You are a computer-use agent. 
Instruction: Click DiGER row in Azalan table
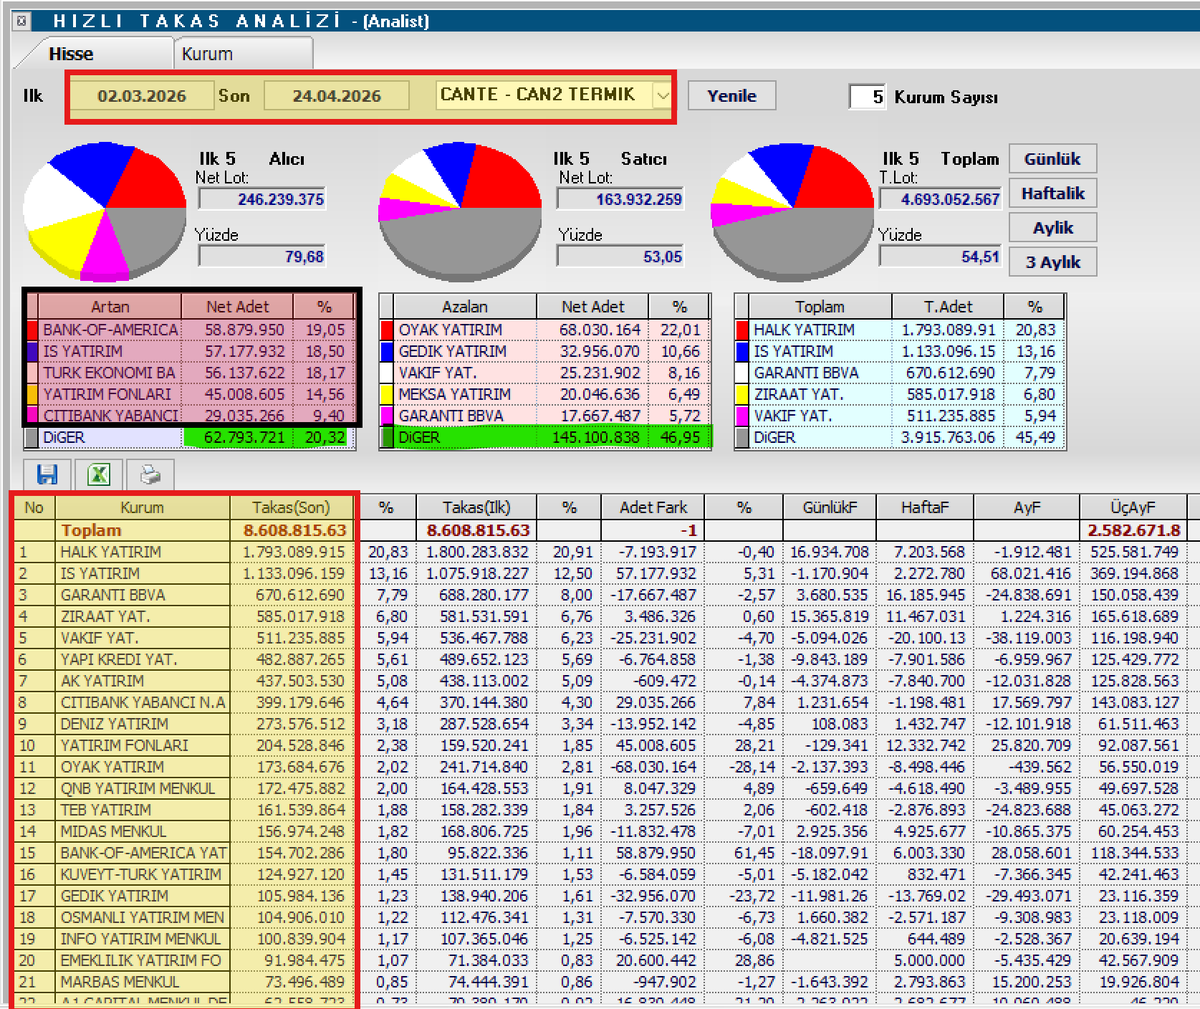pyautogui.click(x=547, y=437)
